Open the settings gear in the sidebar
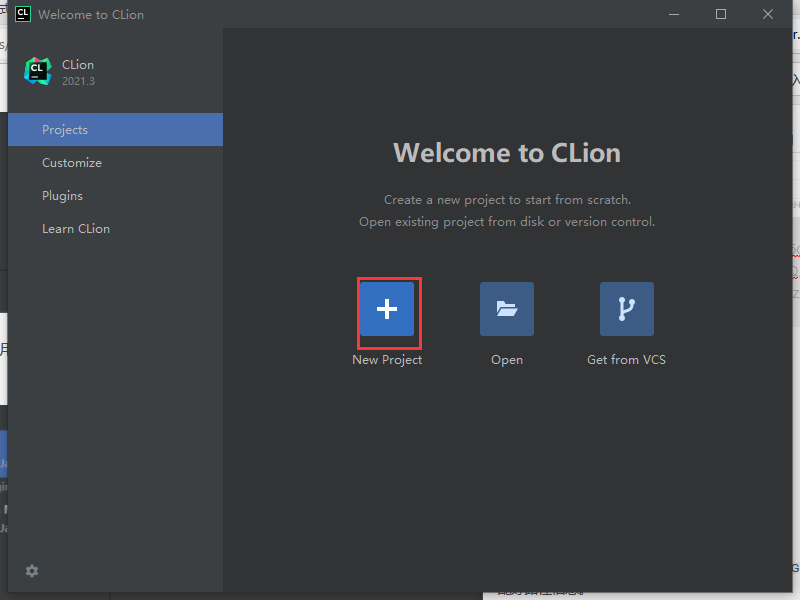This screenshot has height=600, width=800. point(32,571)
